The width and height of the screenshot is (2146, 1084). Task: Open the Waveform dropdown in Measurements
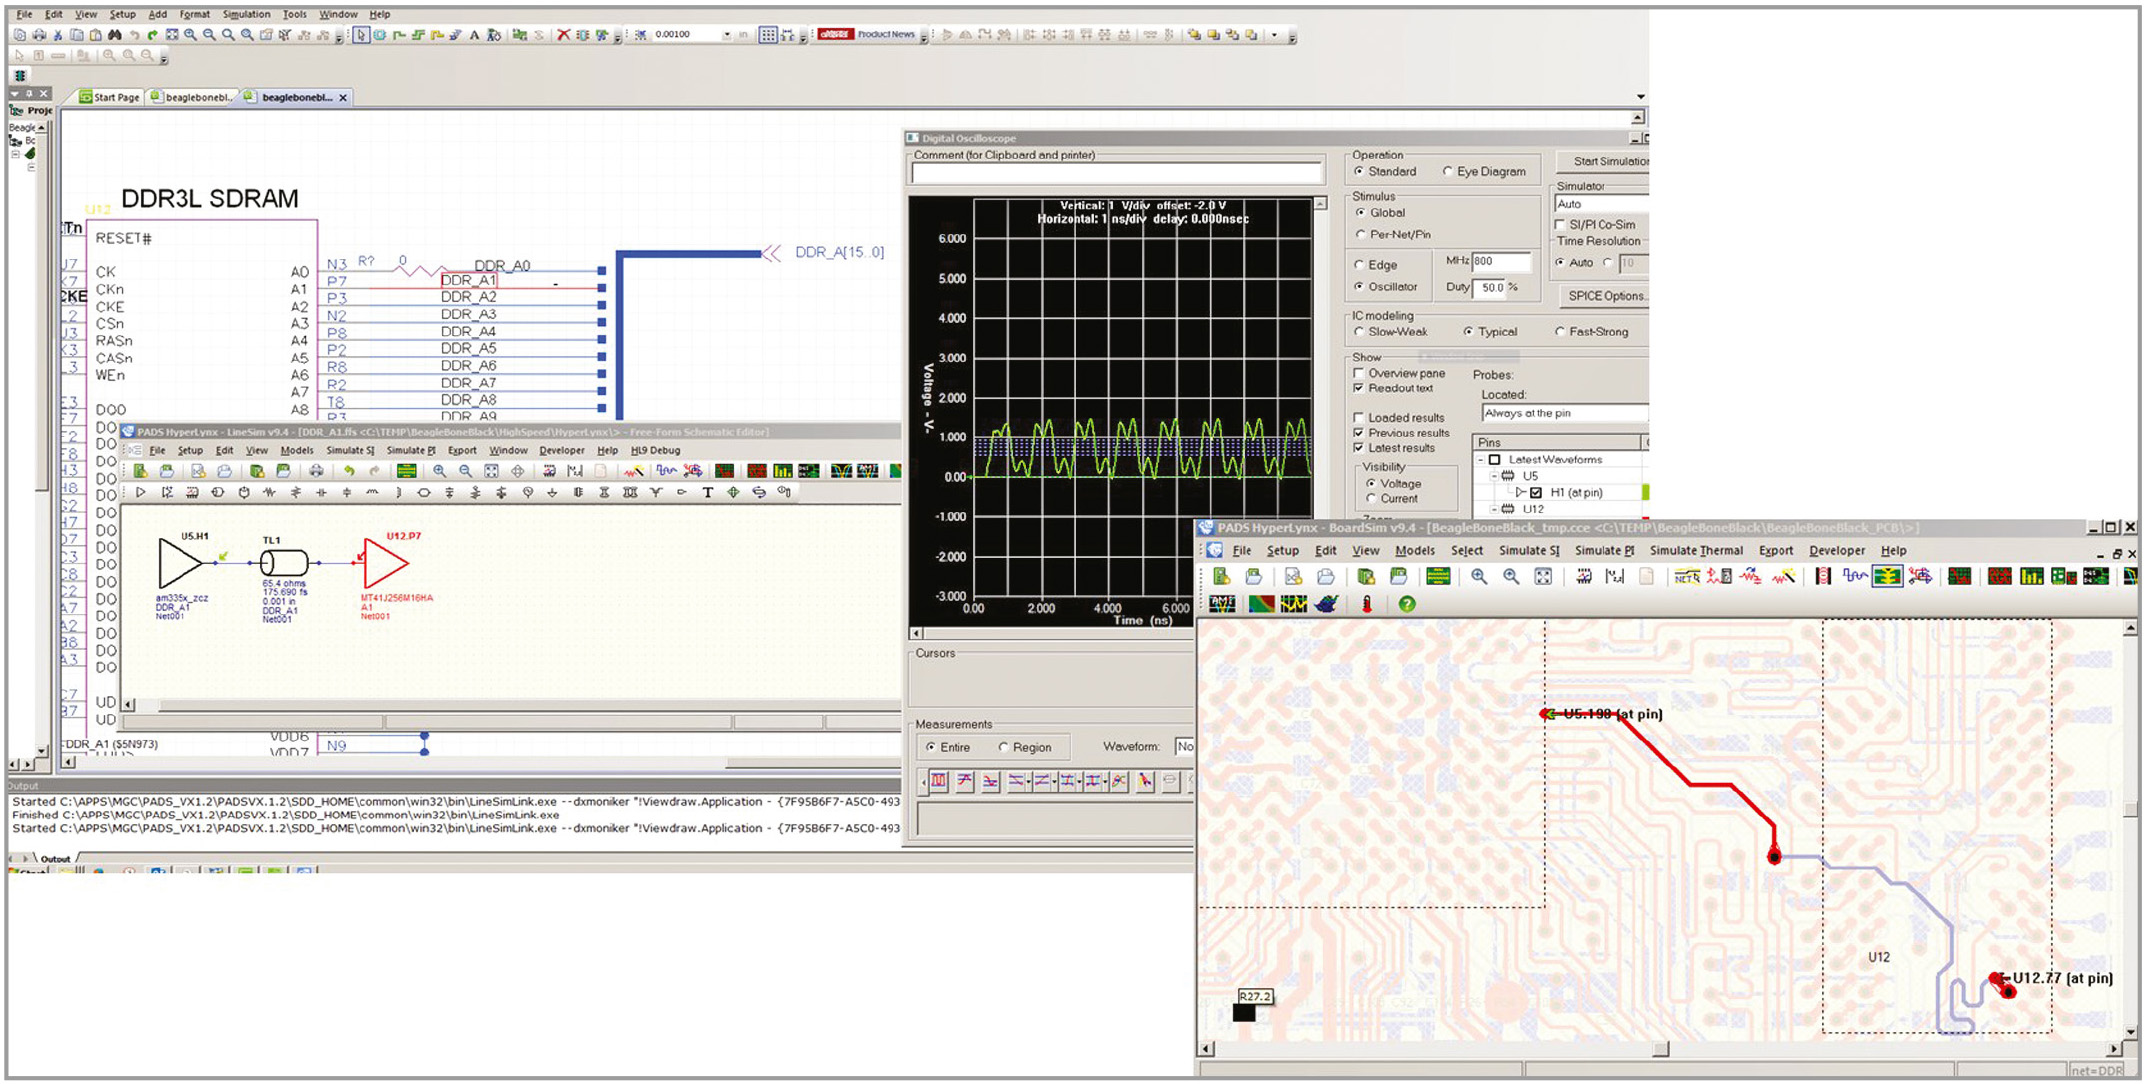click(1185, 747)
